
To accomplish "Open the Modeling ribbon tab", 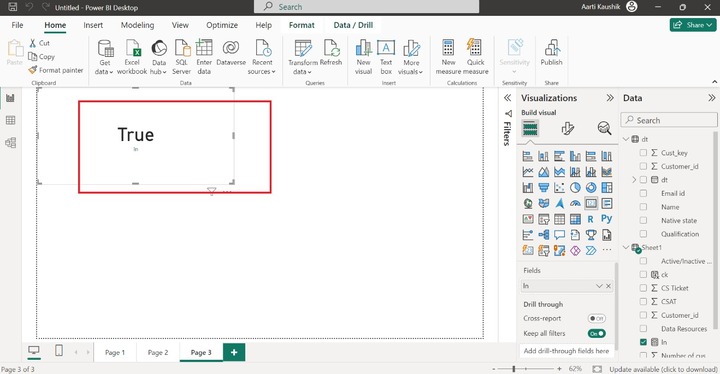I will pyautogui.click(x=137, y=25).
